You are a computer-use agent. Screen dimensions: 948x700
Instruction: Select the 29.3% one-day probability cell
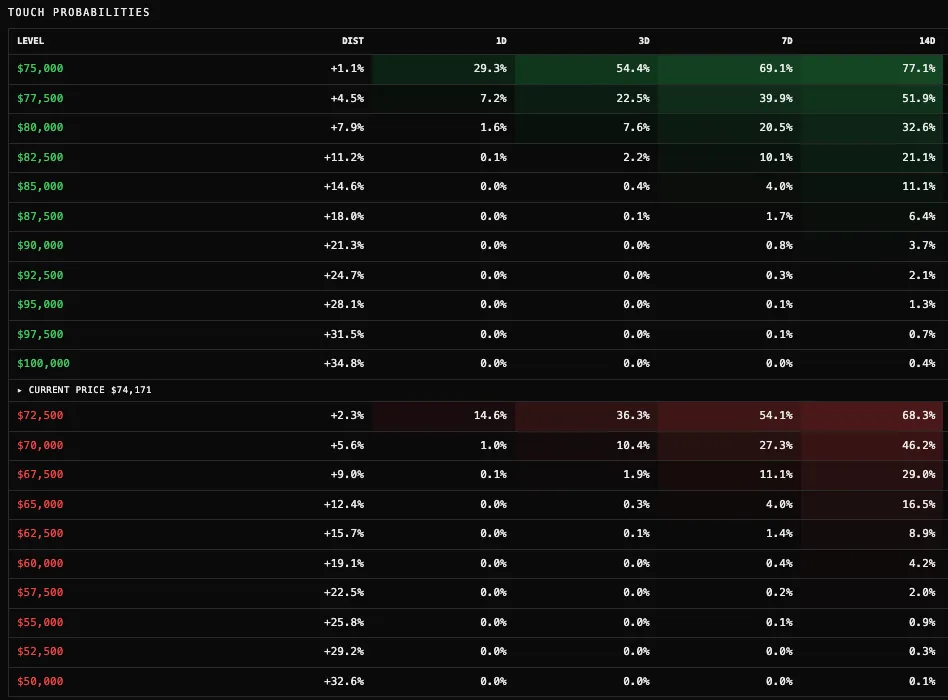point(490,69)
